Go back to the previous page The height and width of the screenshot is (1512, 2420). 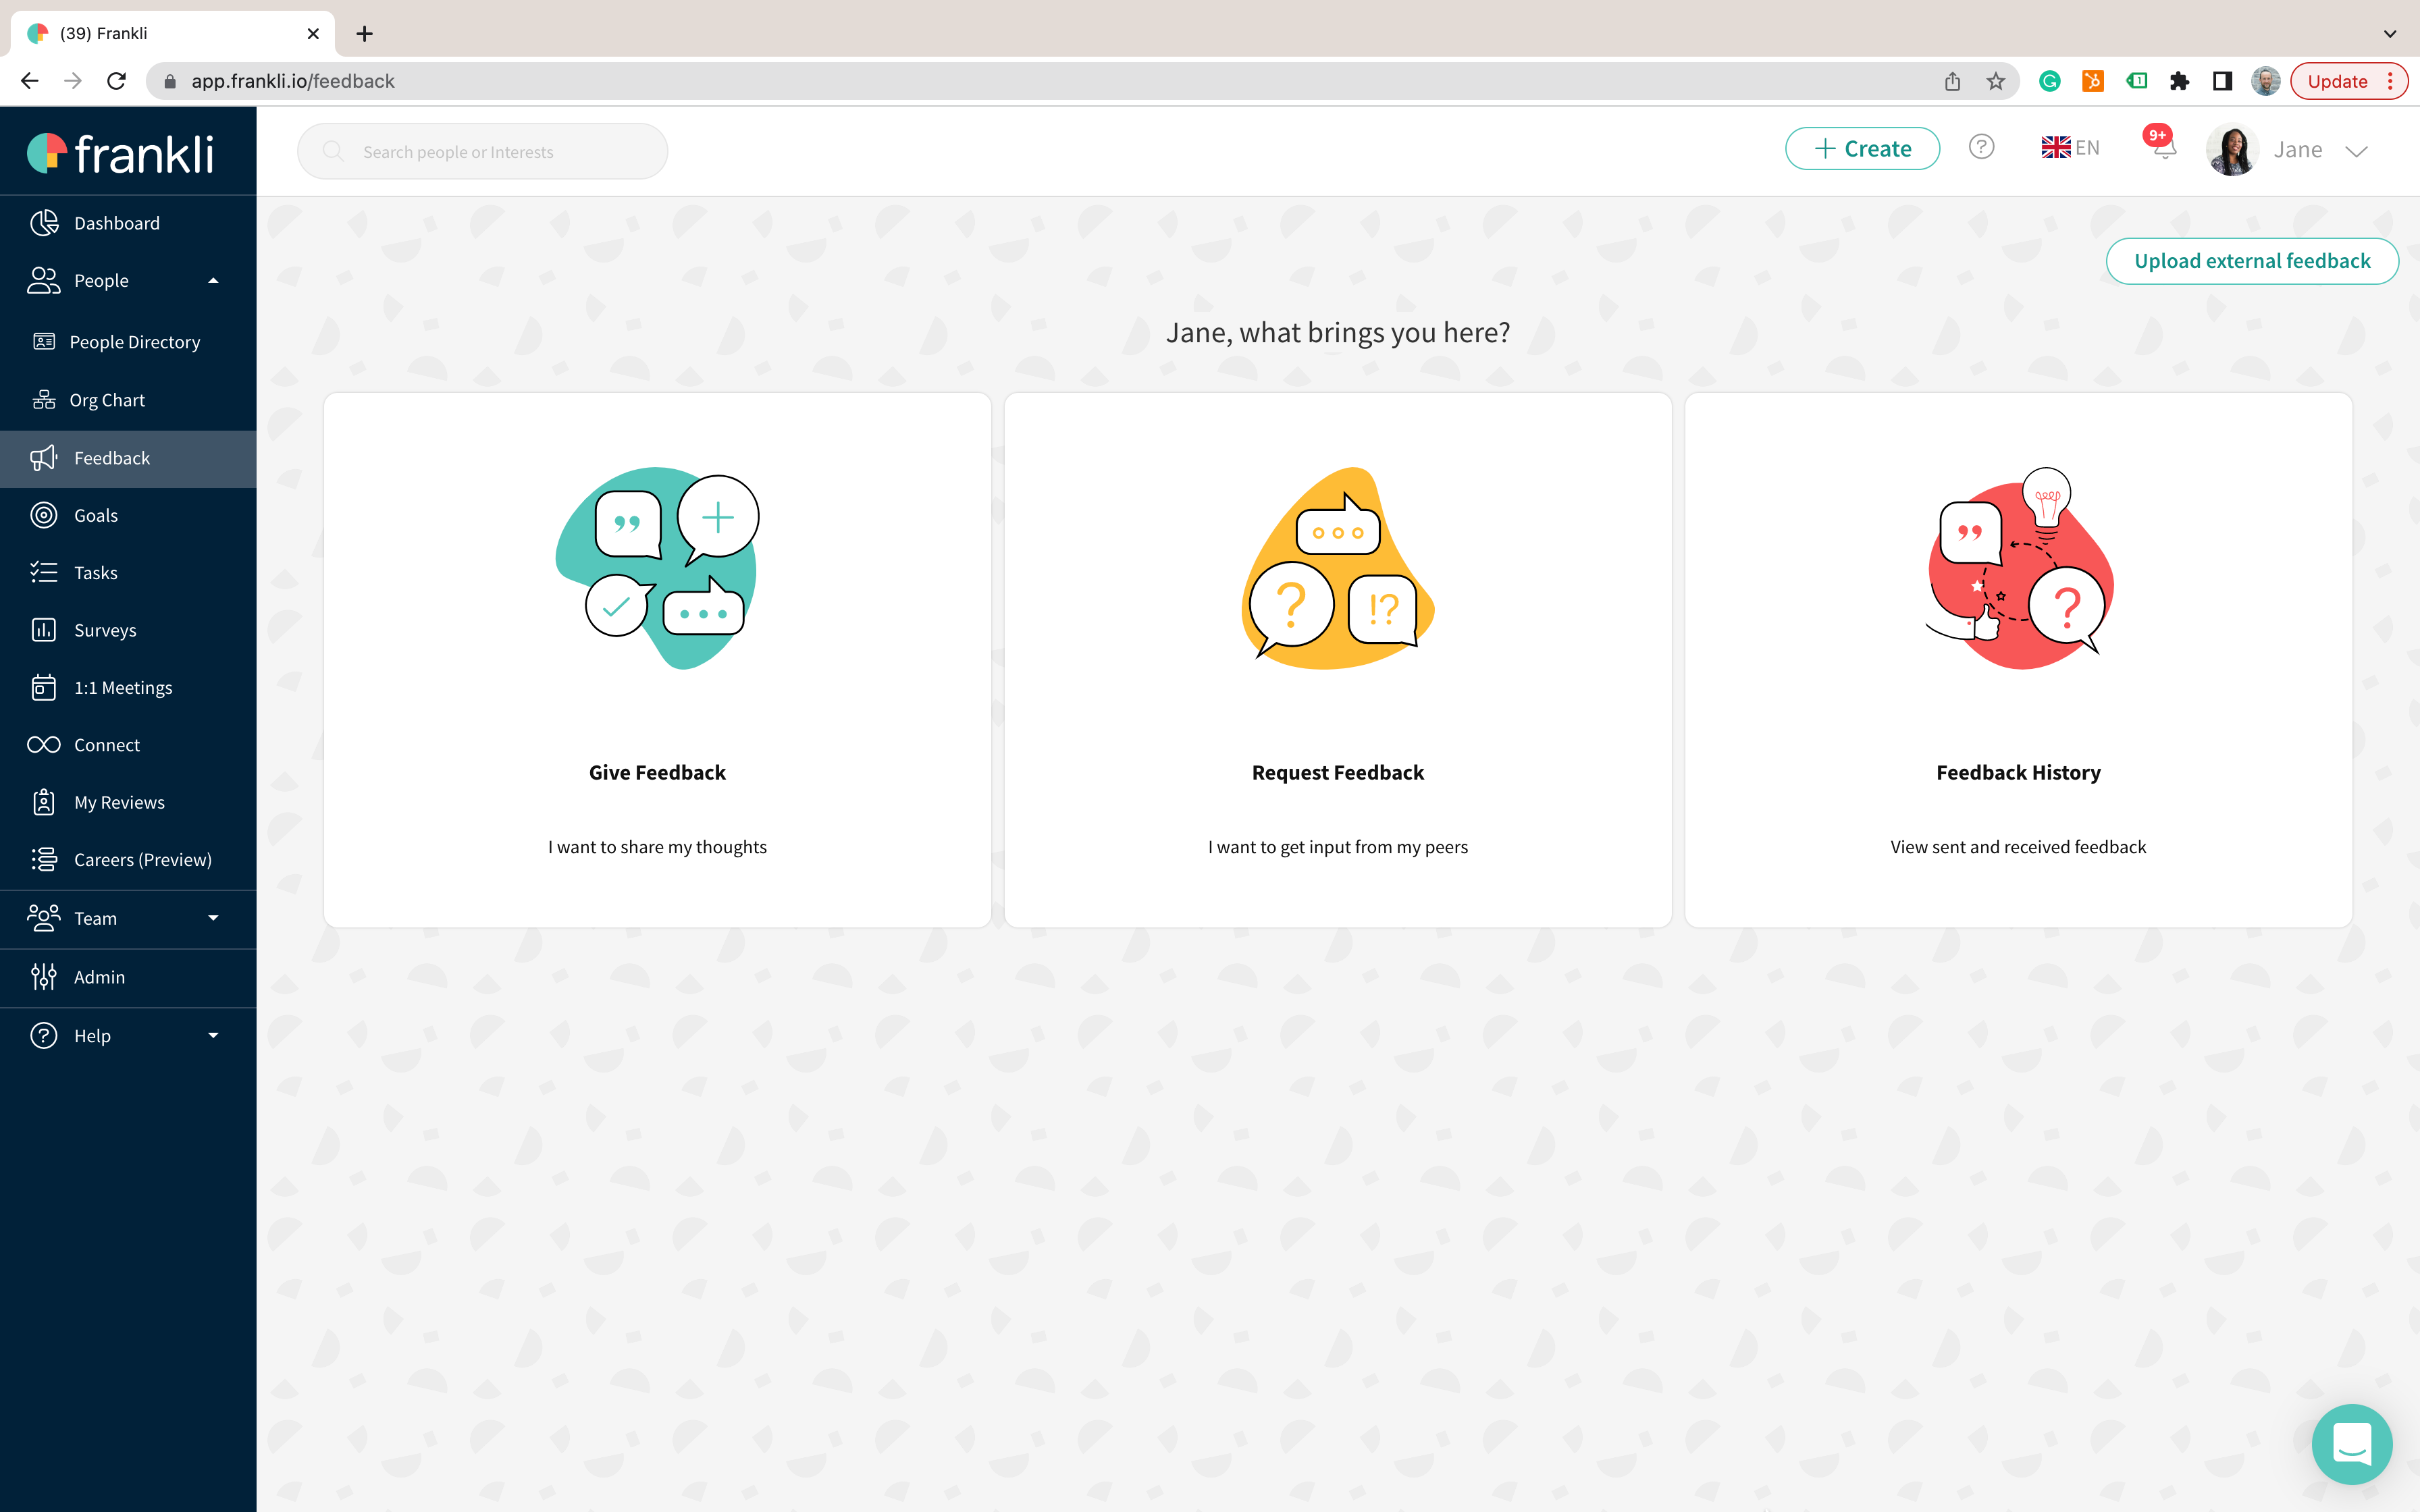pos(30,81)
